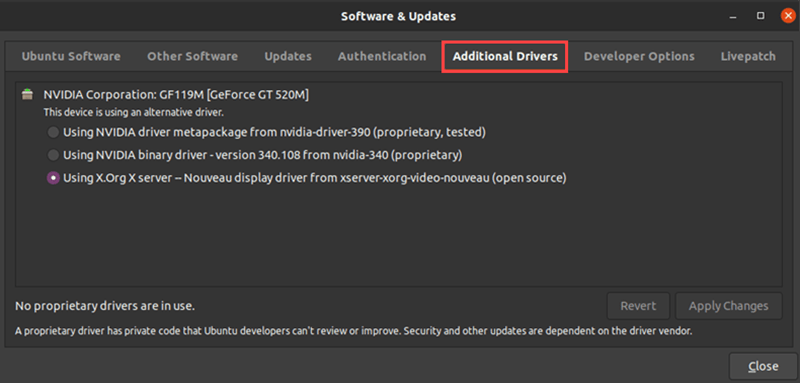Click the NVIDIA graphics card device icon
The width and height of the screenshot is (800, 383).
coord(28,95)
